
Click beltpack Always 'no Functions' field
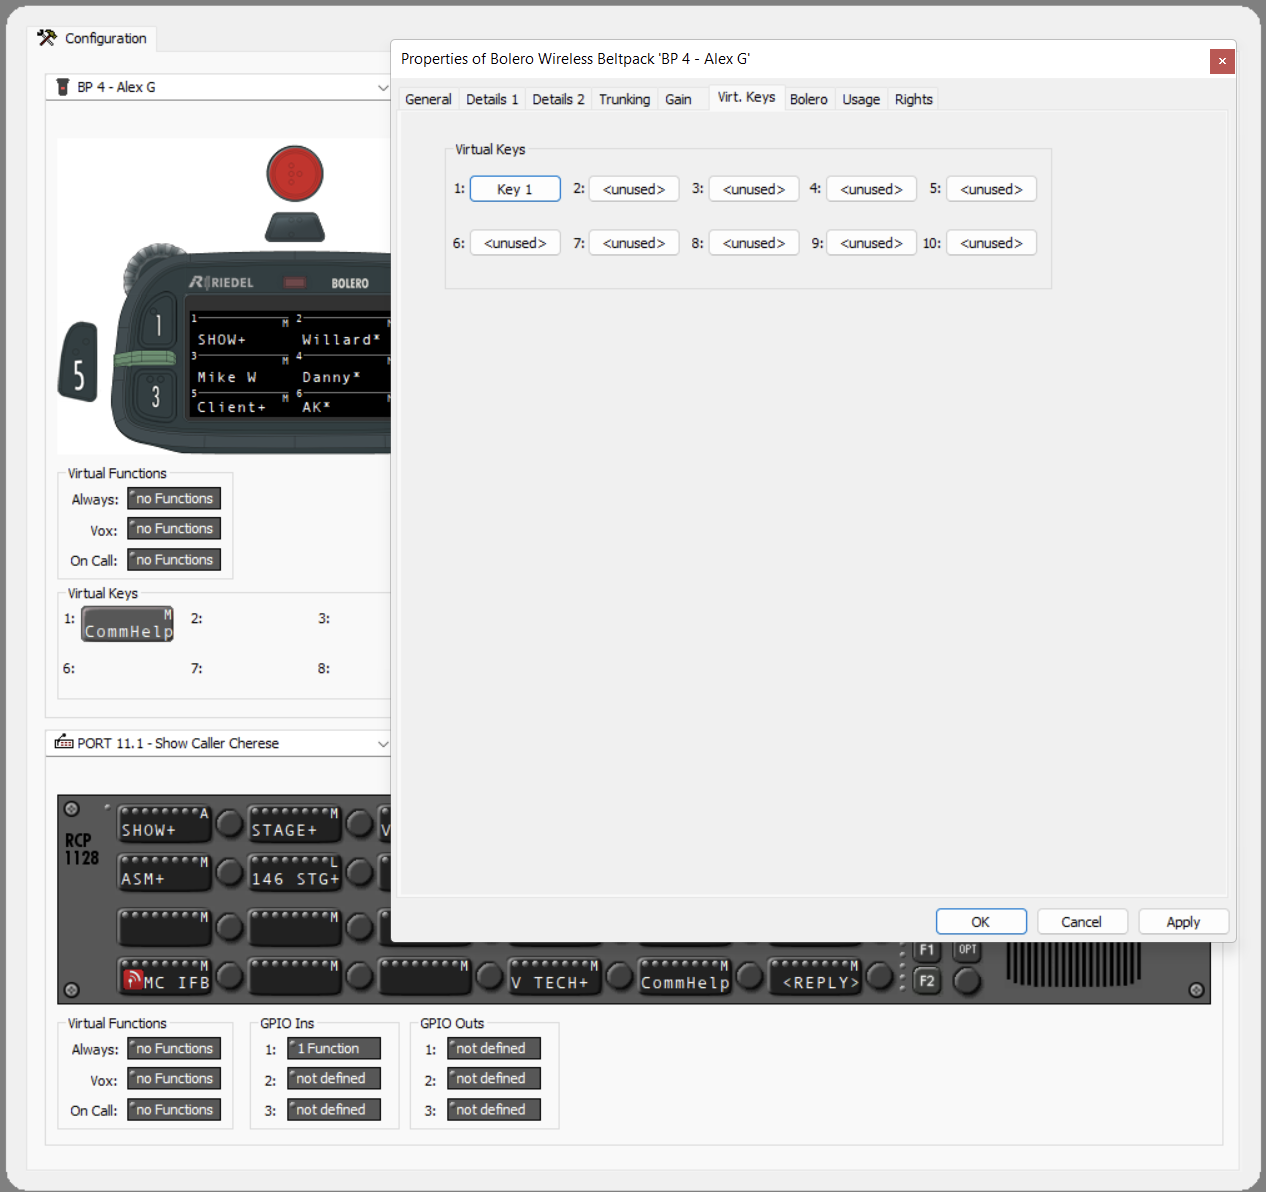(174, 499)
